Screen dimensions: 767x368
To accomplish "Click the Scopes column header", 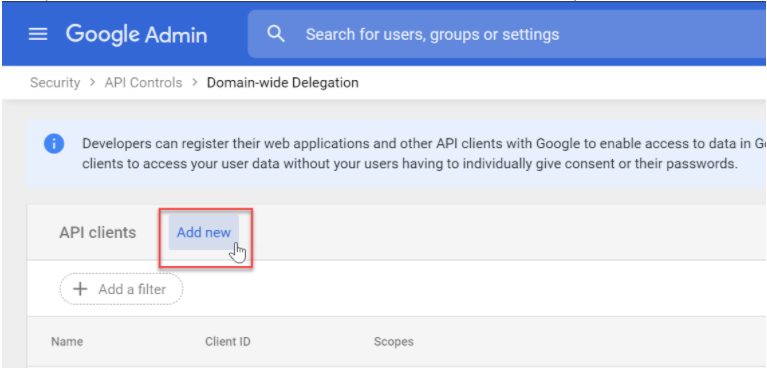I will point(394,341).
